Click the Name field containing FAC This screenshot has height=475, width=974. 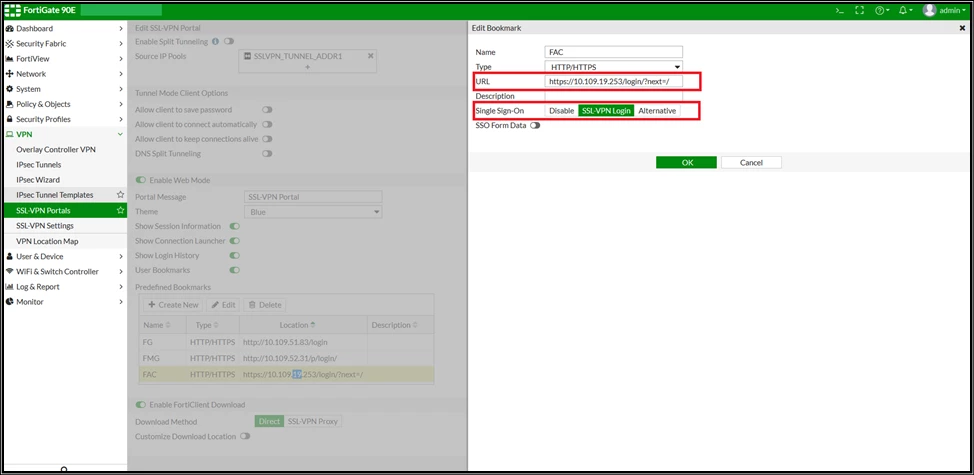(614, 52)
